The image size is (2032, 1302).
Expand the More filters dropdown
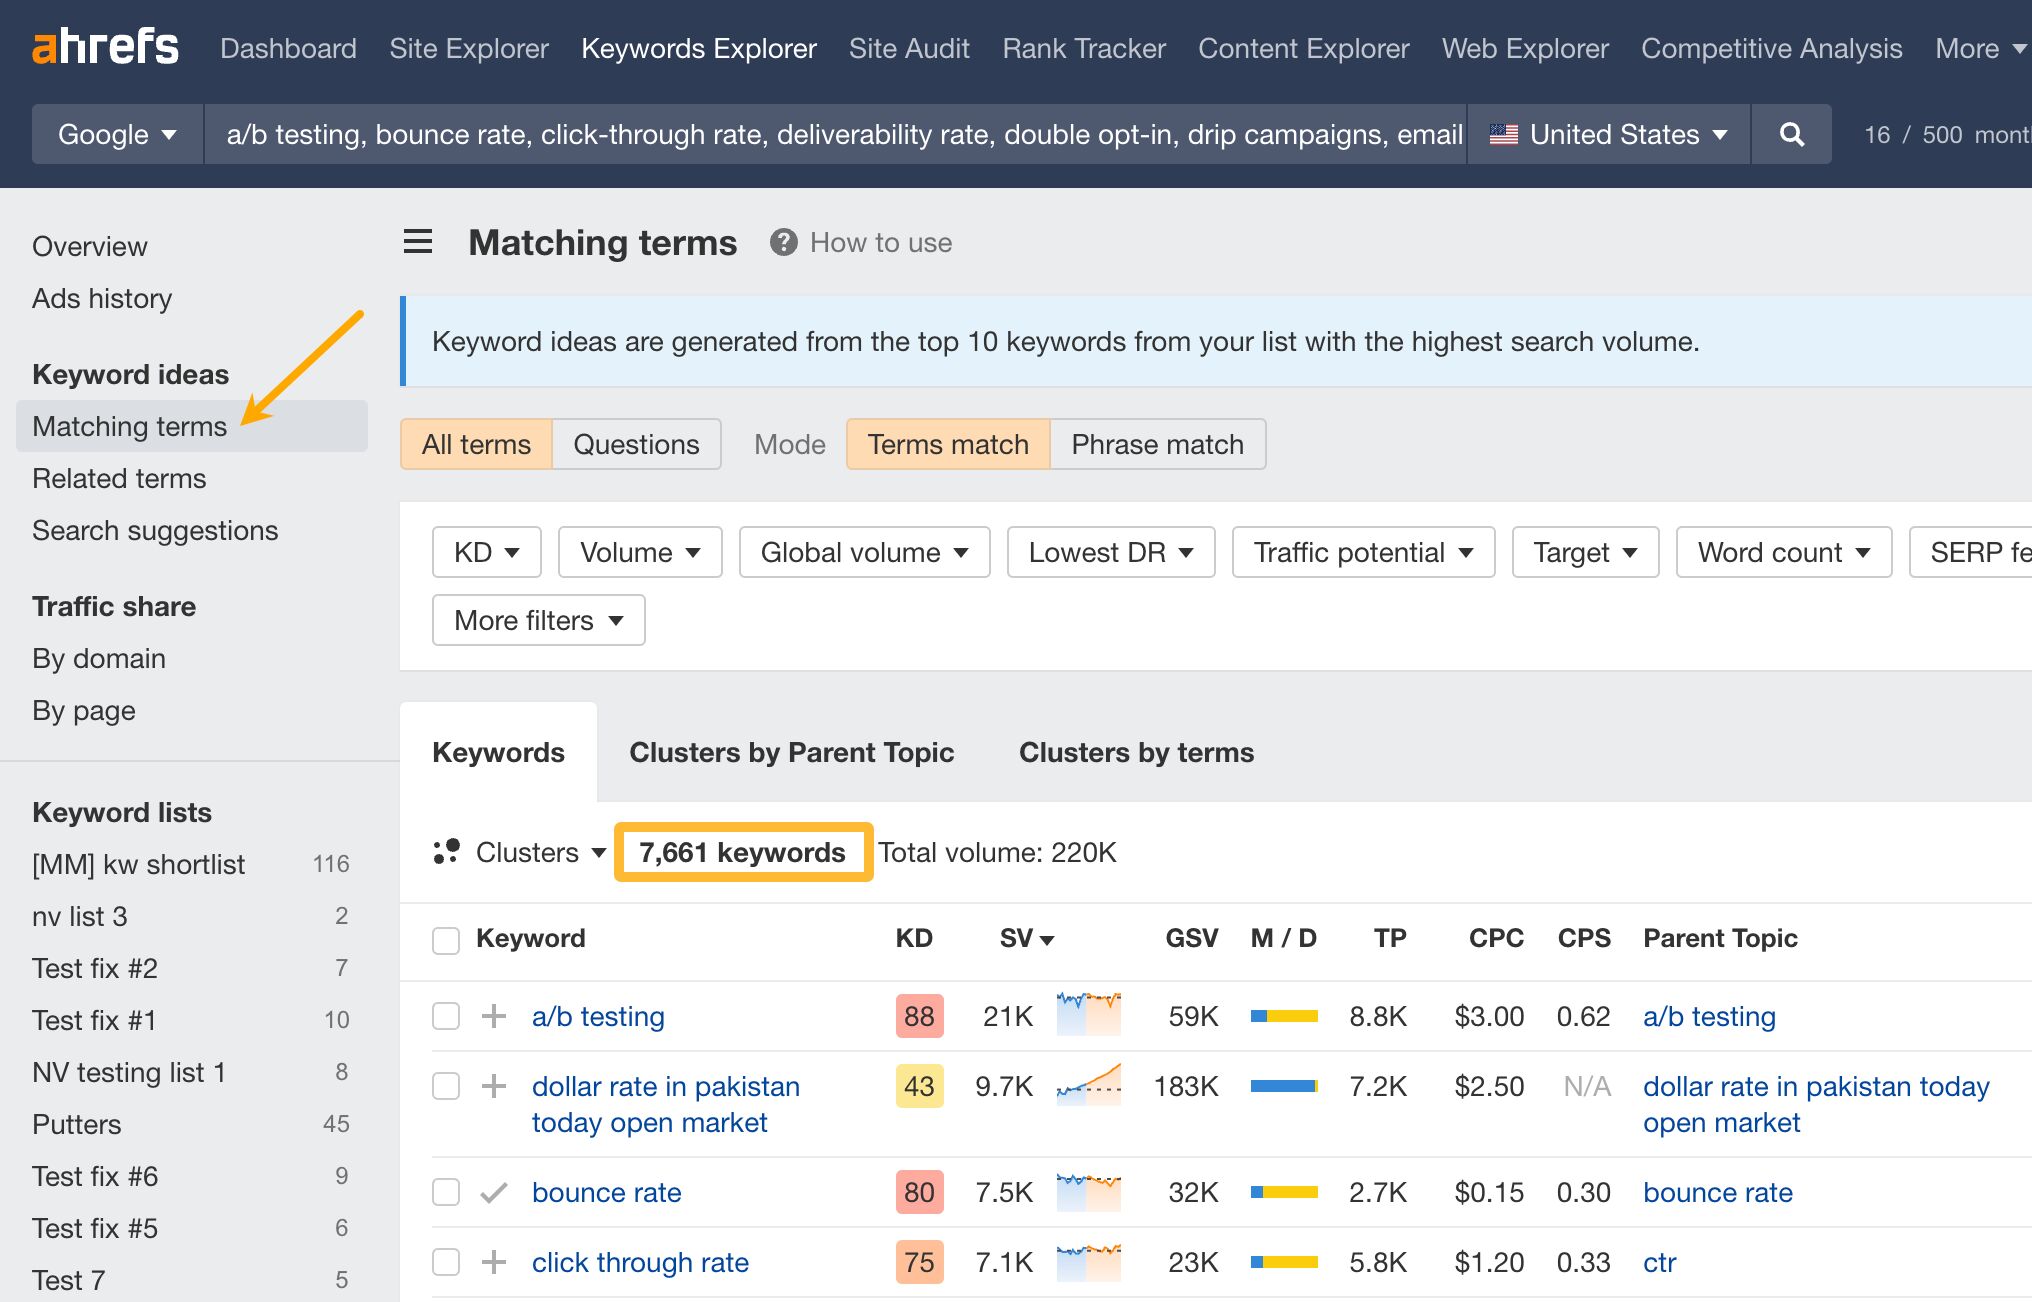pyautogui.click(x=538, y=620)
